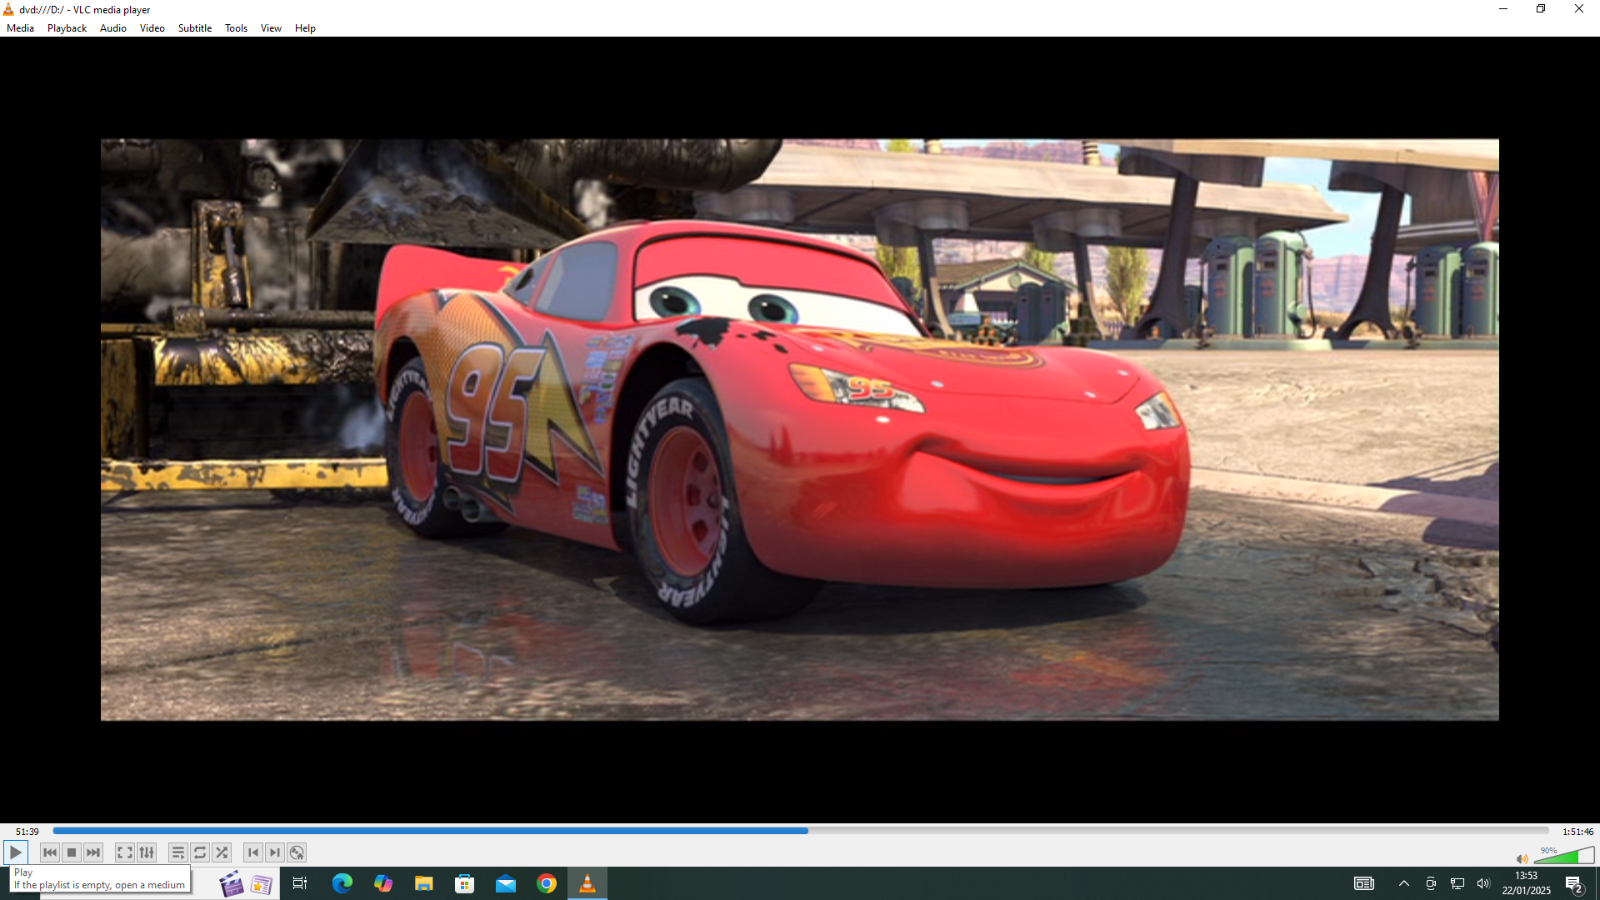
Task: Launch Microsoft Edge from taskbar
Action: tap(342, 883)
